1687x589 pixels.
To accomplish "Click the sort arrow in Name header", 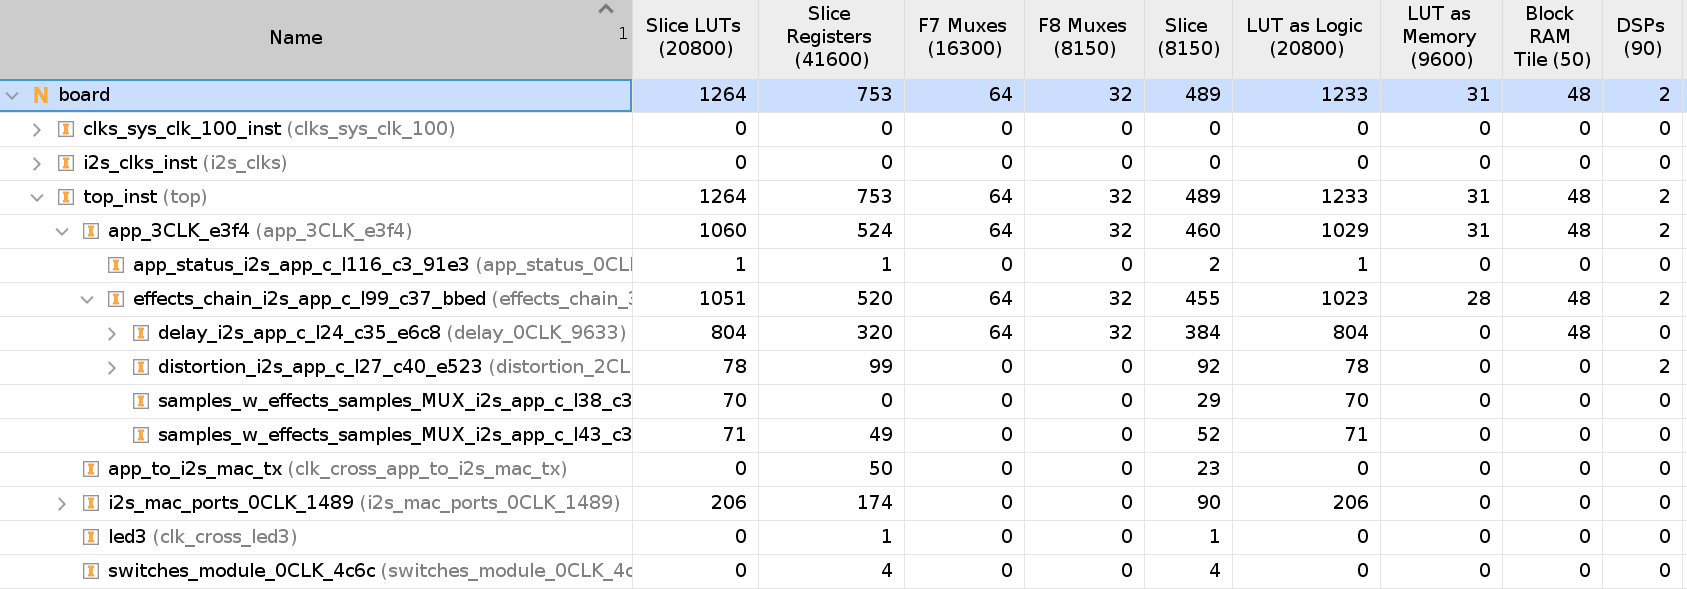I will 606,9.
